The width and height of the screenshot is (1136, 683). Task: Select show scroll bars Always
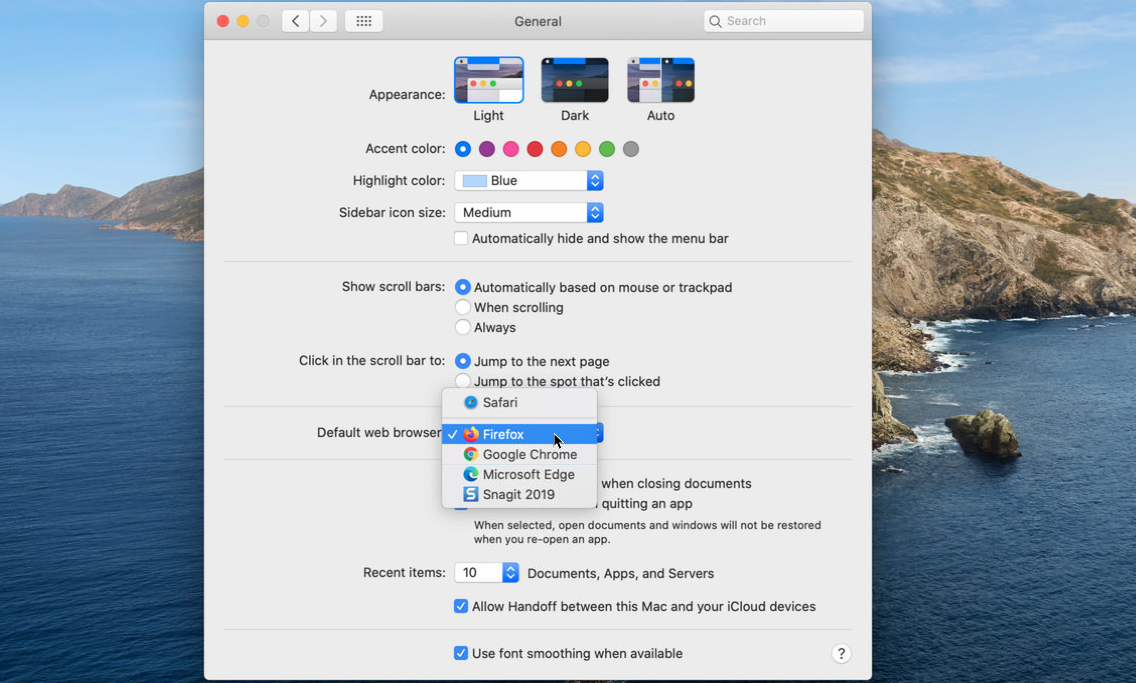(463, 327)
